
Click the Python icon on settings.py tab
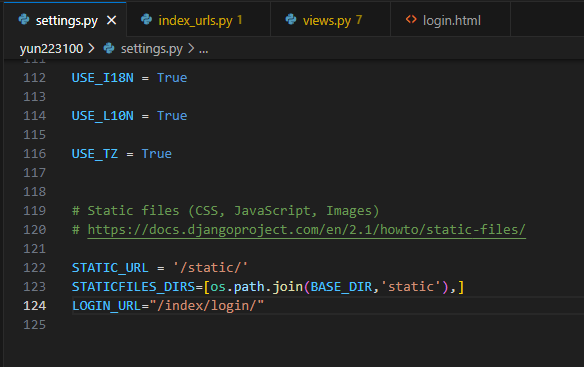(24, 19)
